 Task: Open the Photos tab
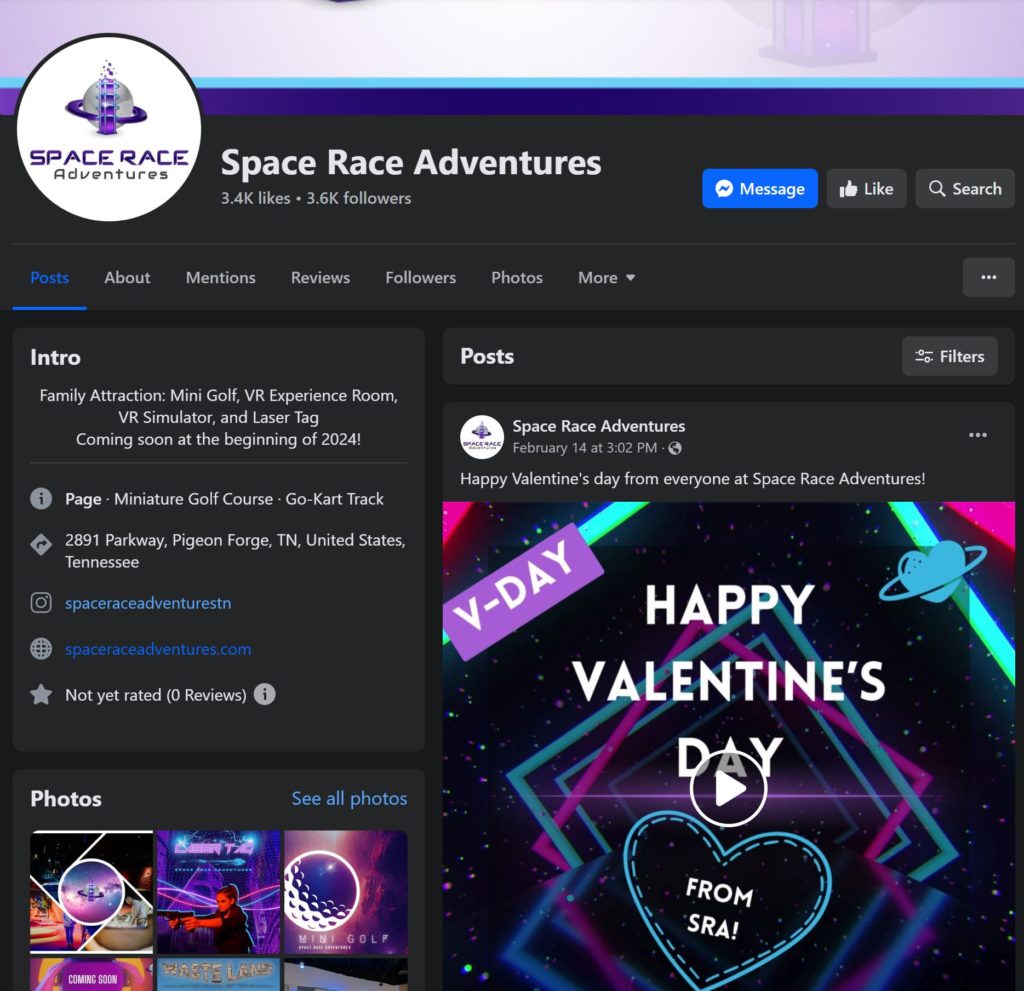[x=517, y=278]
